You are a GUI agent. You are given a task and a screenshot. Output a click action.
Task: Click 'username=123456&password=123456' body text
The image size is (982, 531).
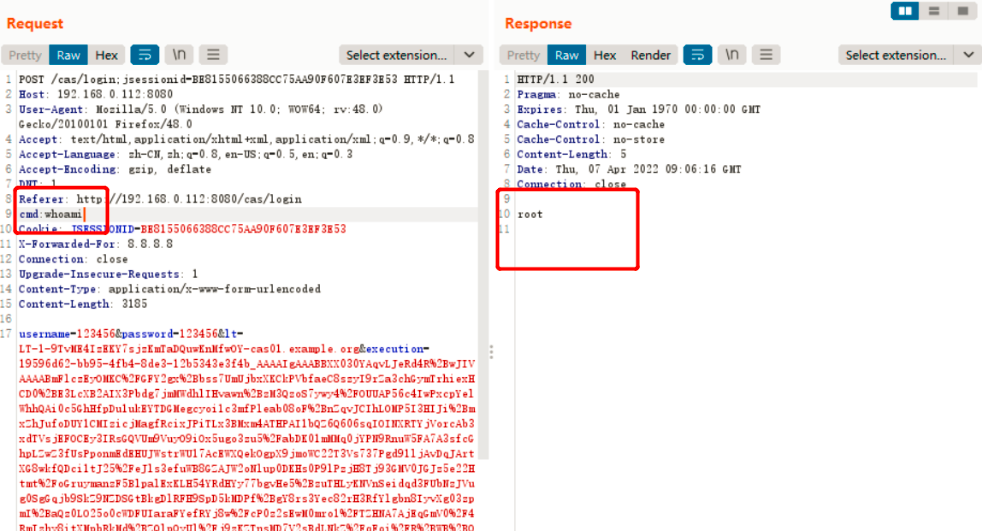click(118, 334)
